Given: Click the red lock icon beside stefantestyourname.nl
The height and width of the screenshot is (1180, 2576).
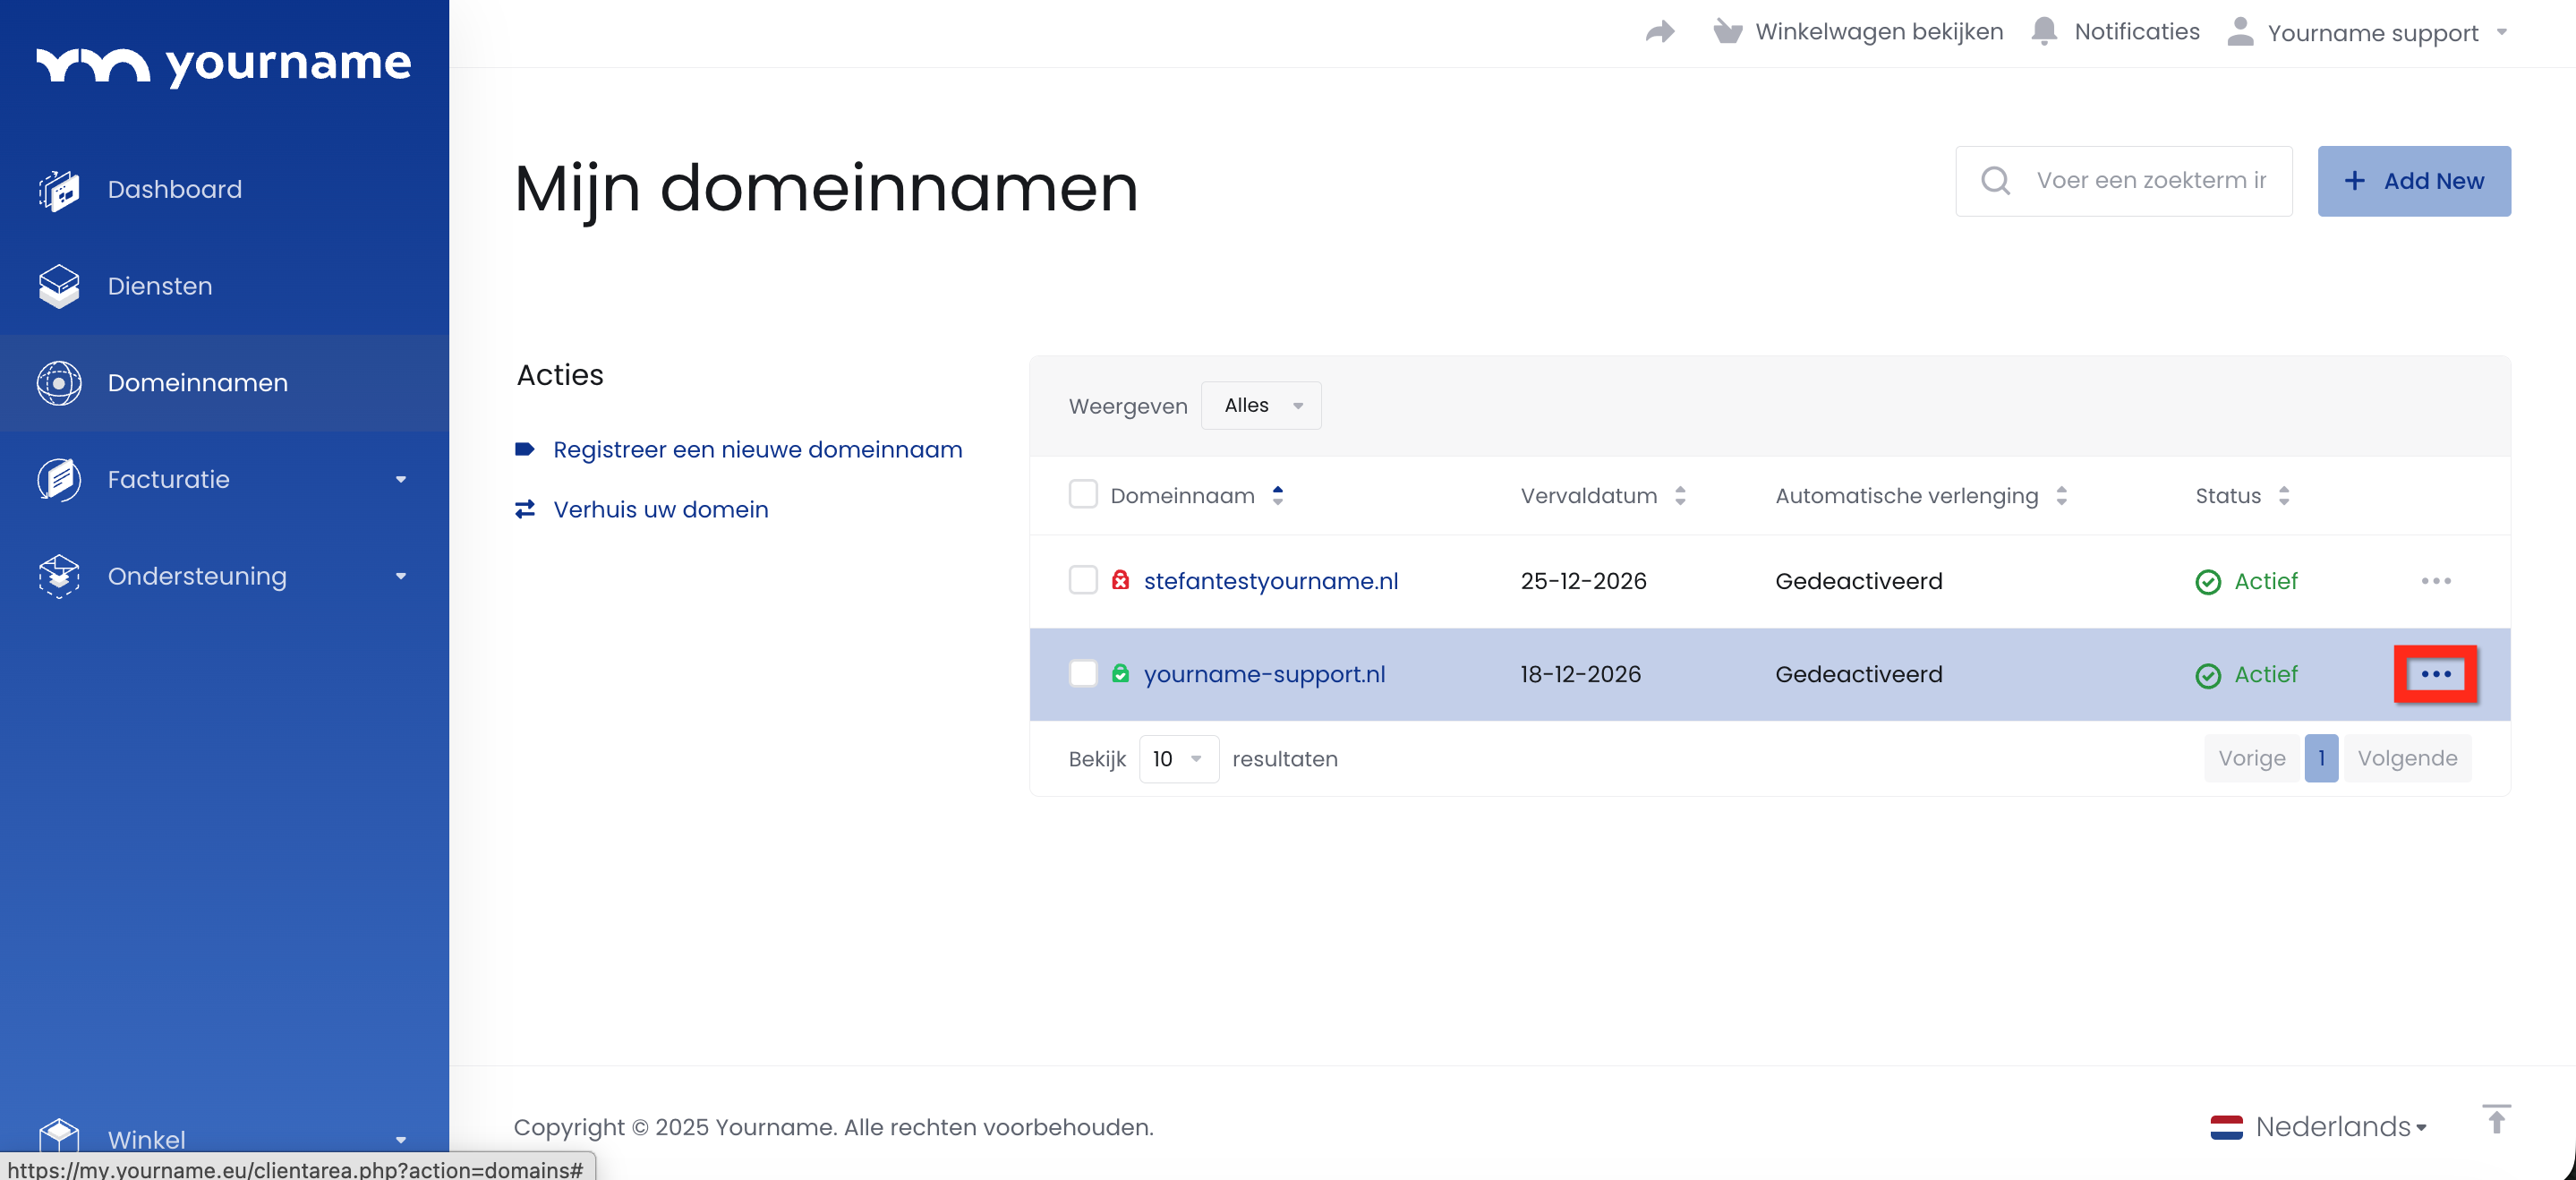Looking at the screenshot, I should coord(1120,580).
